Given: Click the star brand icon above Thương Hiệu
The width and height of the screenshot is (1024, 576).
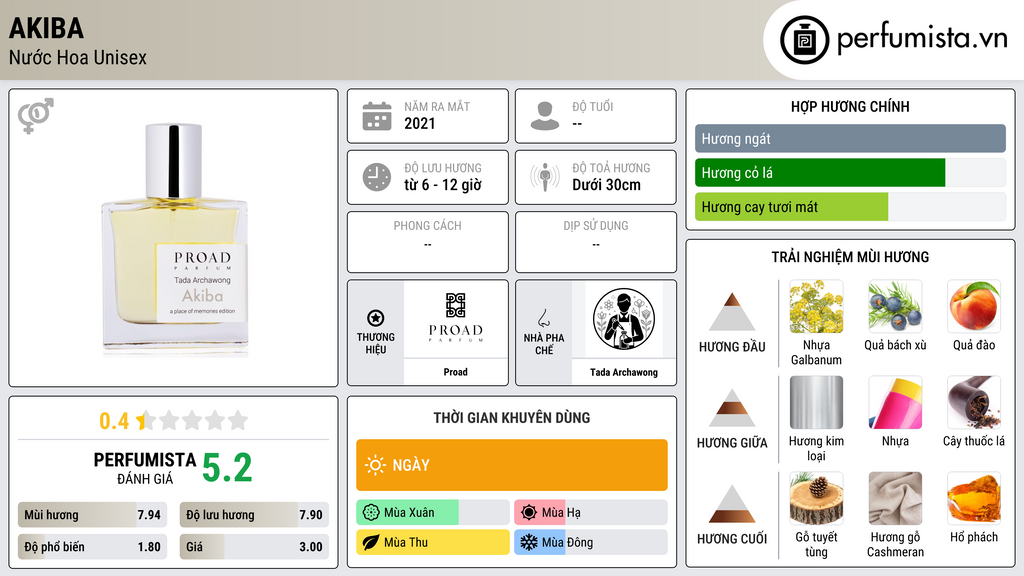Looking at the screenshot, I should (x=376, y=318).
